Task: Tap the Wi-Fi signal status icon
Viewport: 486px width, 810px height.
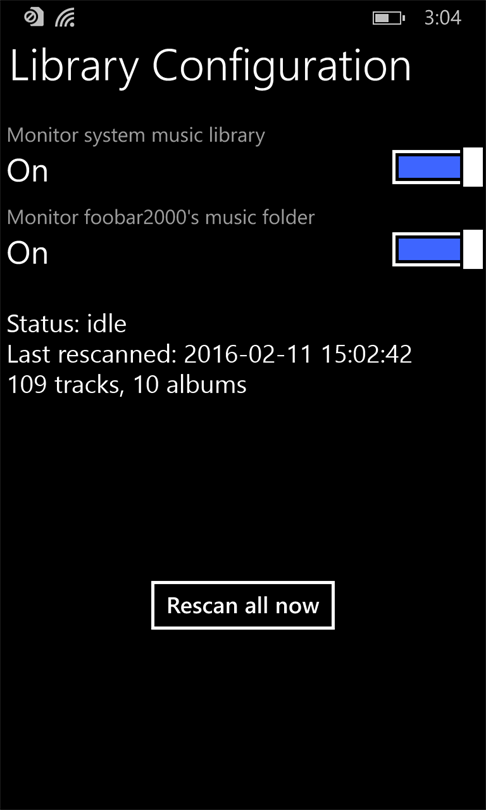Action: tap(65, 18)
